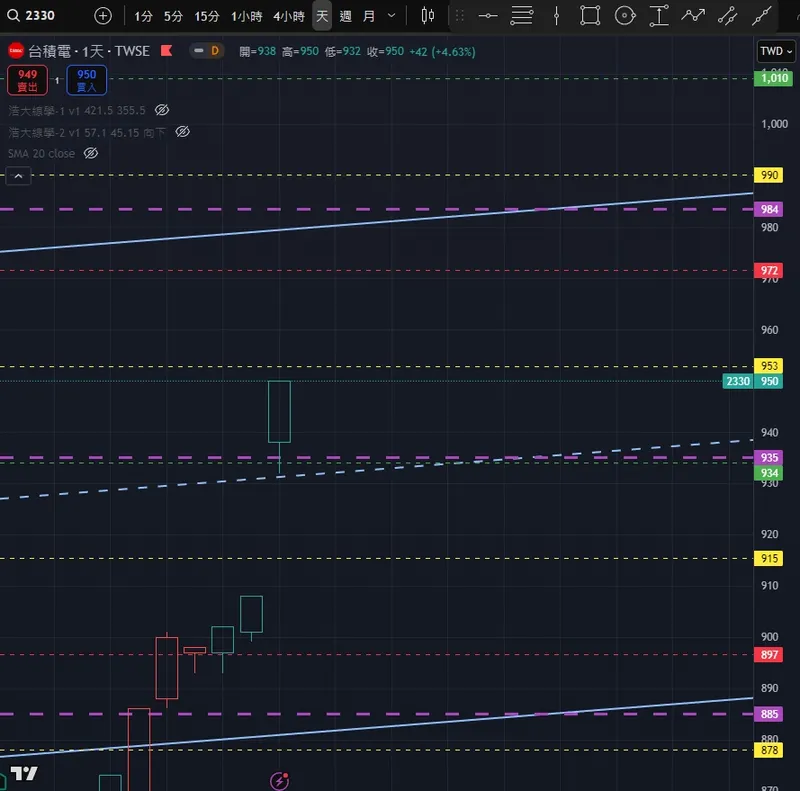The height and width of the screenshot is (791, 800).
Task: Click the +42 (+4.63%) change text
Action: [442, 52]
